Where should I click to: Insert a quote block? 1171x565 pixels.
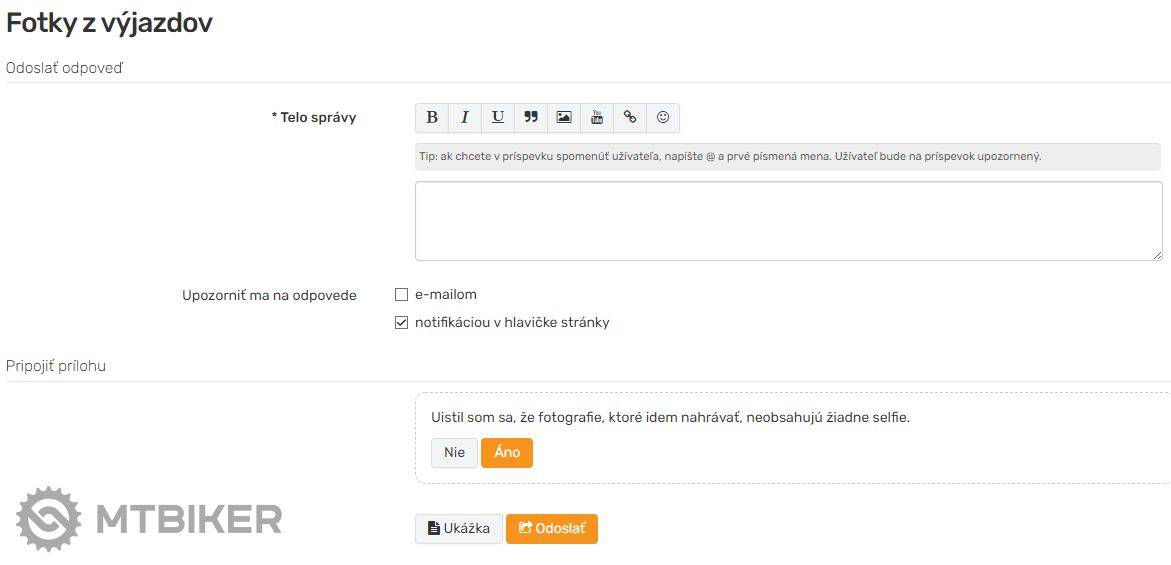[531, 118]
